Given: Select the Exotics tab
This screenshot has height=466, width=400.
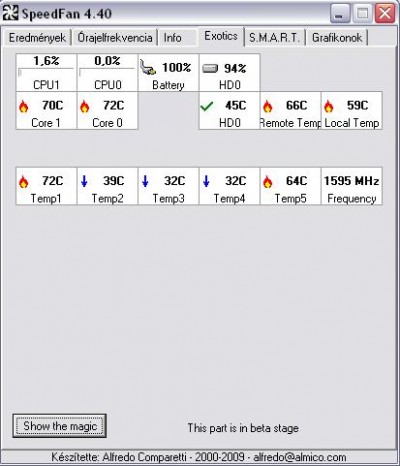Looking at the screenshot, I should pyautogui.click(x=221, y=36).
